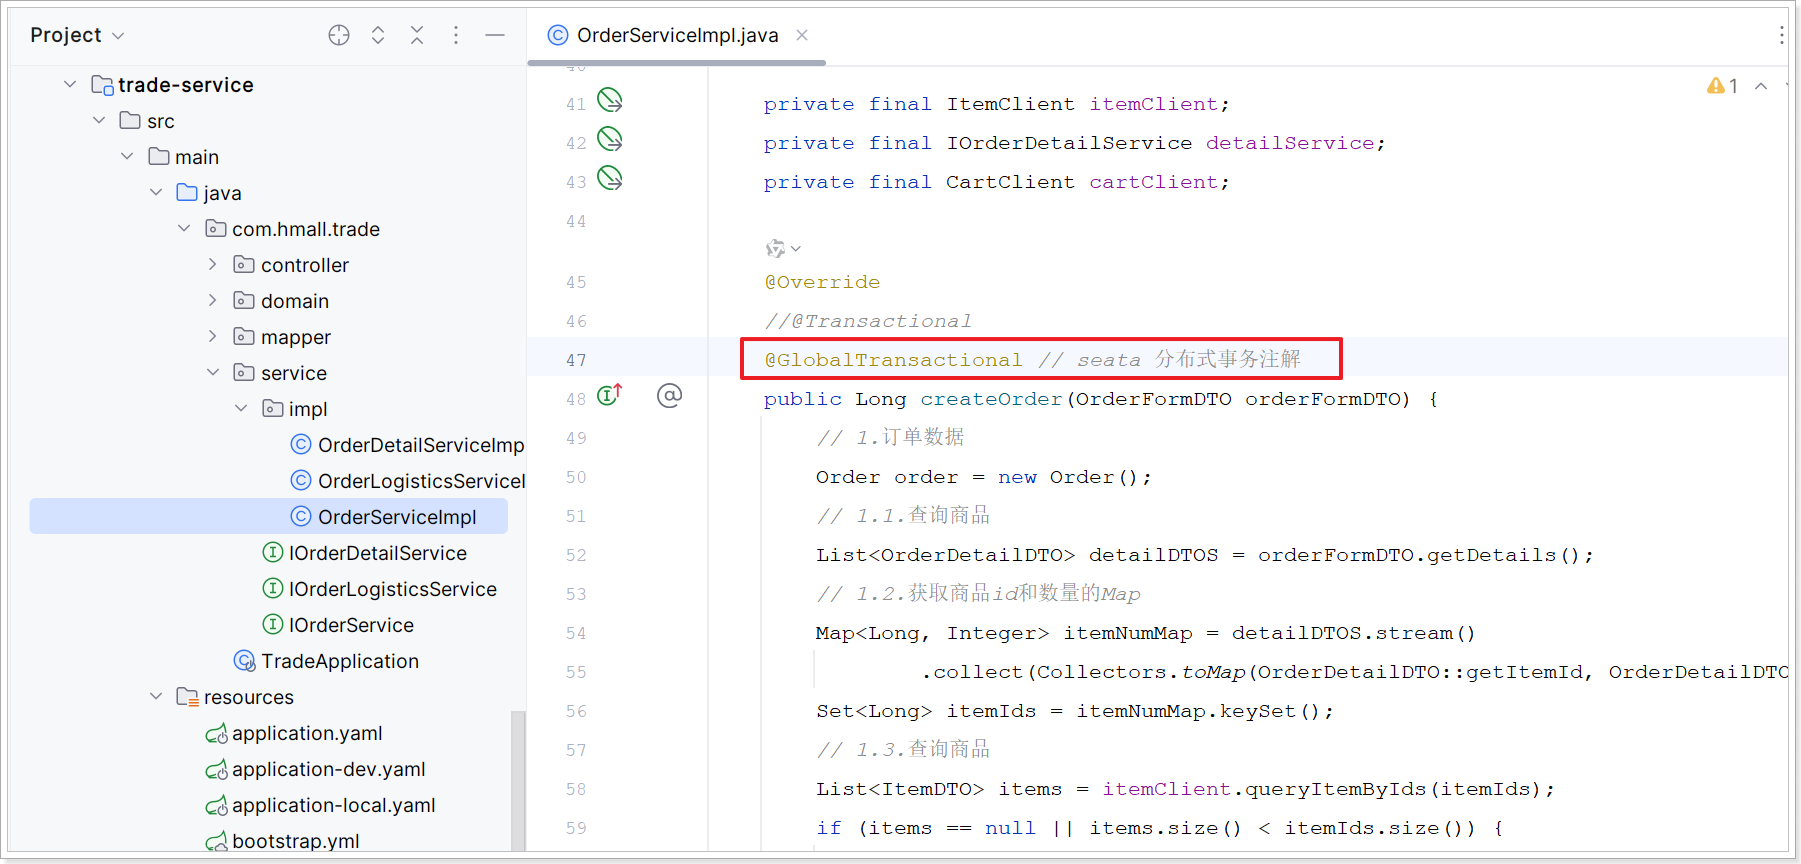Open OrderLogisticsServiceImpl class
The height and width of the screenshot is (864, 1801).
[x=421, y=481]
